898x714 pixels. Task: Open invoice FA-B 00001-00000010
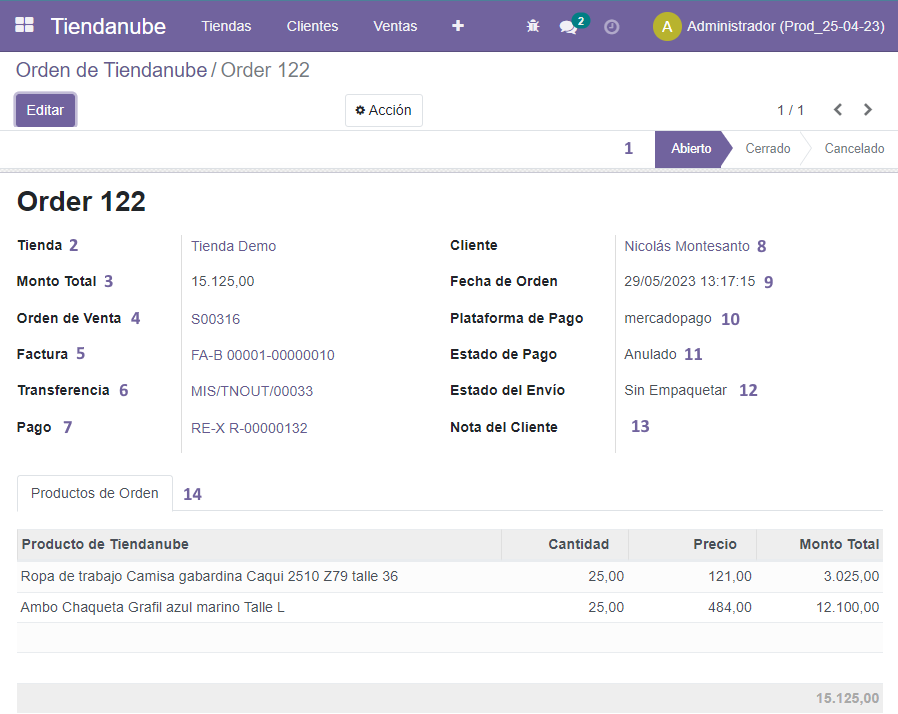pos(262,355)
